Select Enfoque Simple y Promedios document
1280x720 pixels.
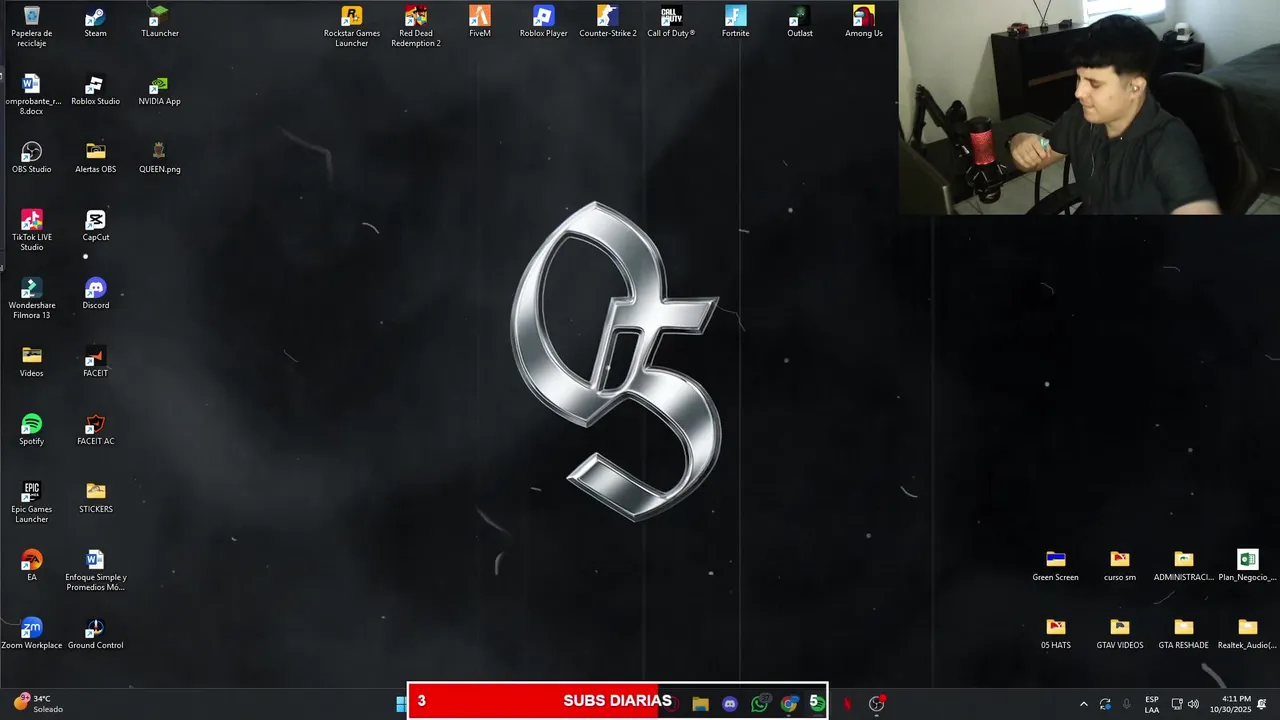(95, 571)
